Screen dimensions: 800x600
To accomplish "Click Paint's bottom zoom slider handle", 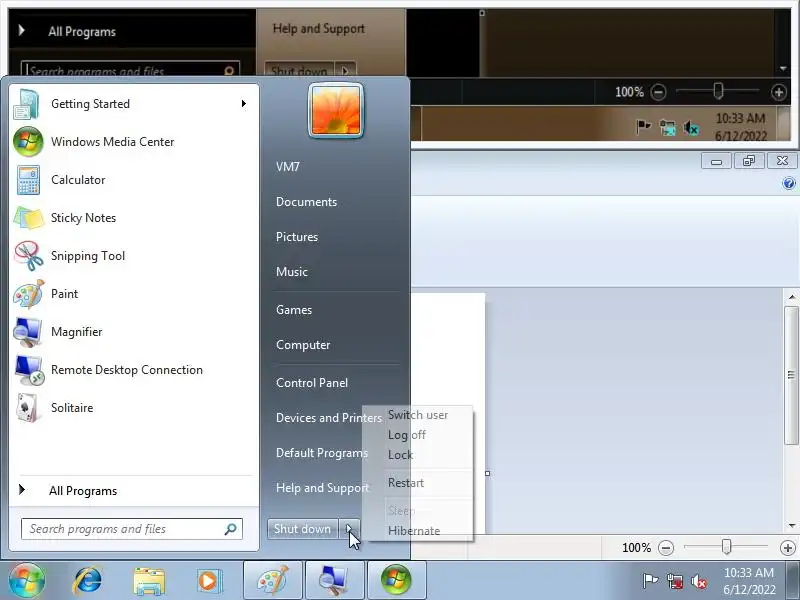I will [x=727, y=547].
